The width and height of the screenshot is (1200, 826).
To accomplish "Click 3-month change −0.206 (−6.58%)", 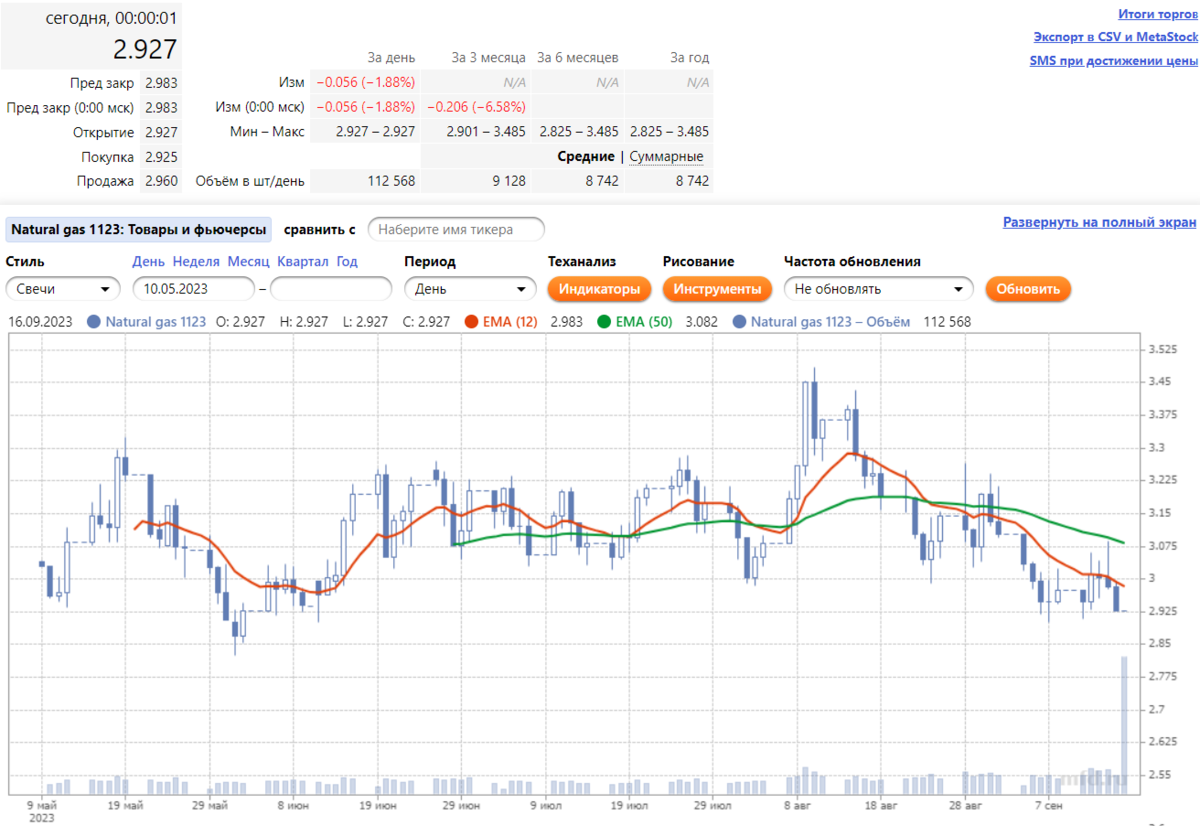I will tap(476, 107).
